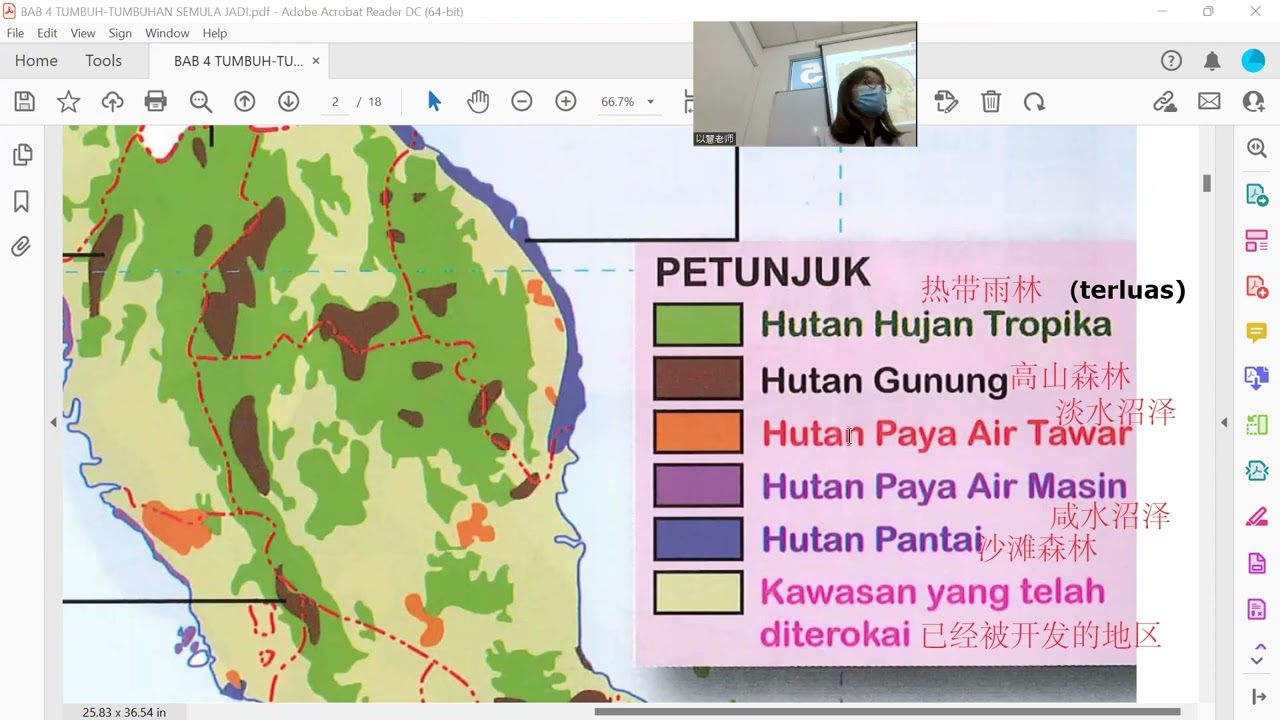Open the Window menu
Screen dimensions: 1280x720
pyautogui.click(x=167, y=33)
